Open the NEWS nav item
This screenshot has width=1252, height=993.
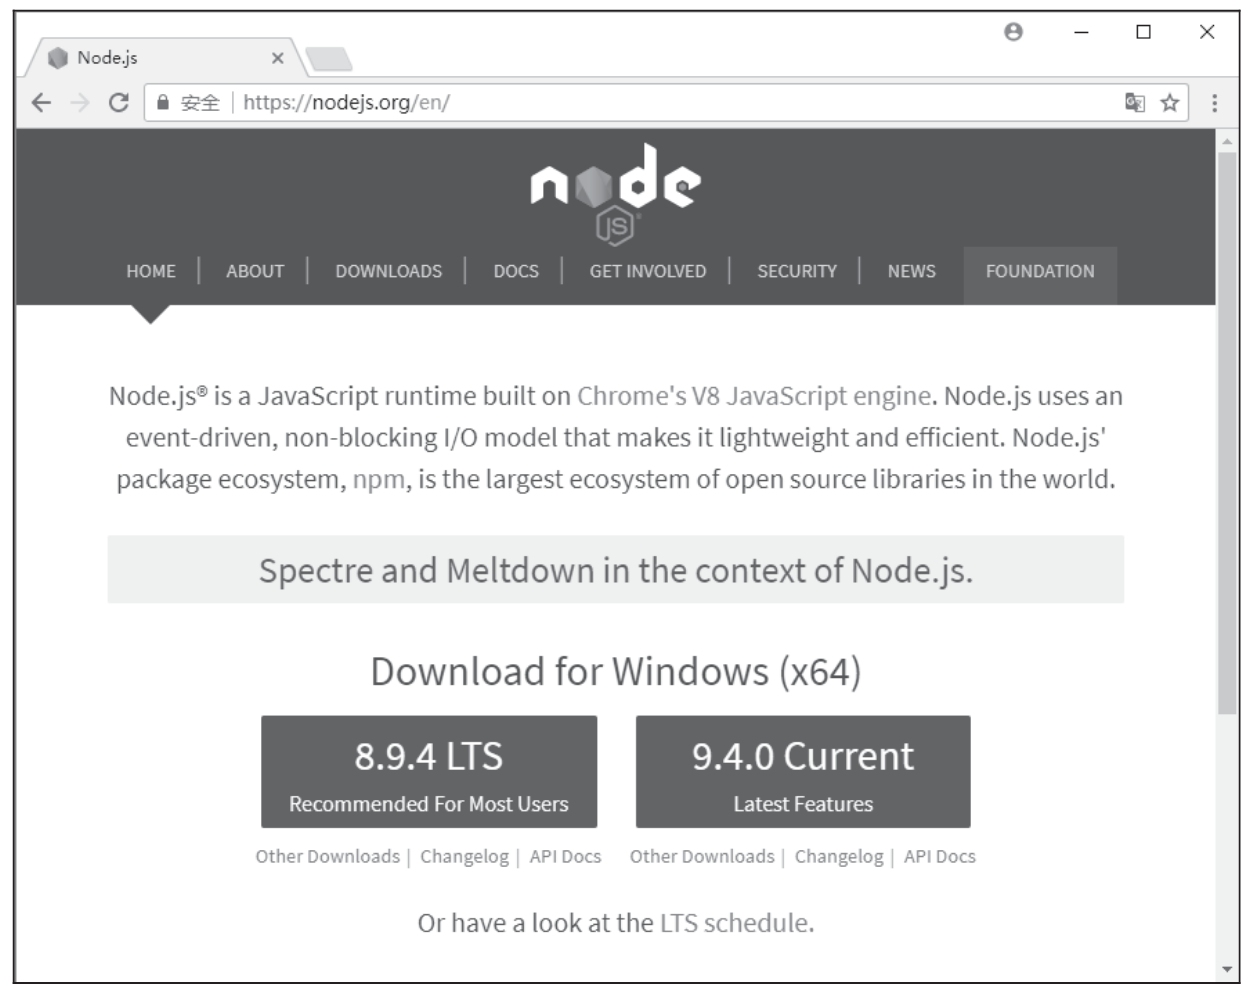(x=912, y=271)
